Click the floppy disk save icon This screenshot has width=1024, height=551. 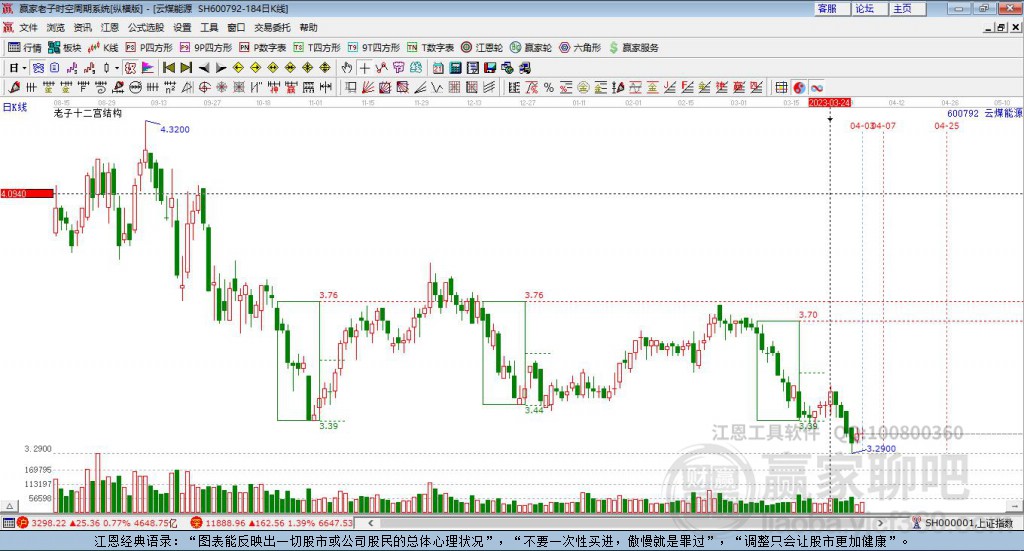pos(490,68)
